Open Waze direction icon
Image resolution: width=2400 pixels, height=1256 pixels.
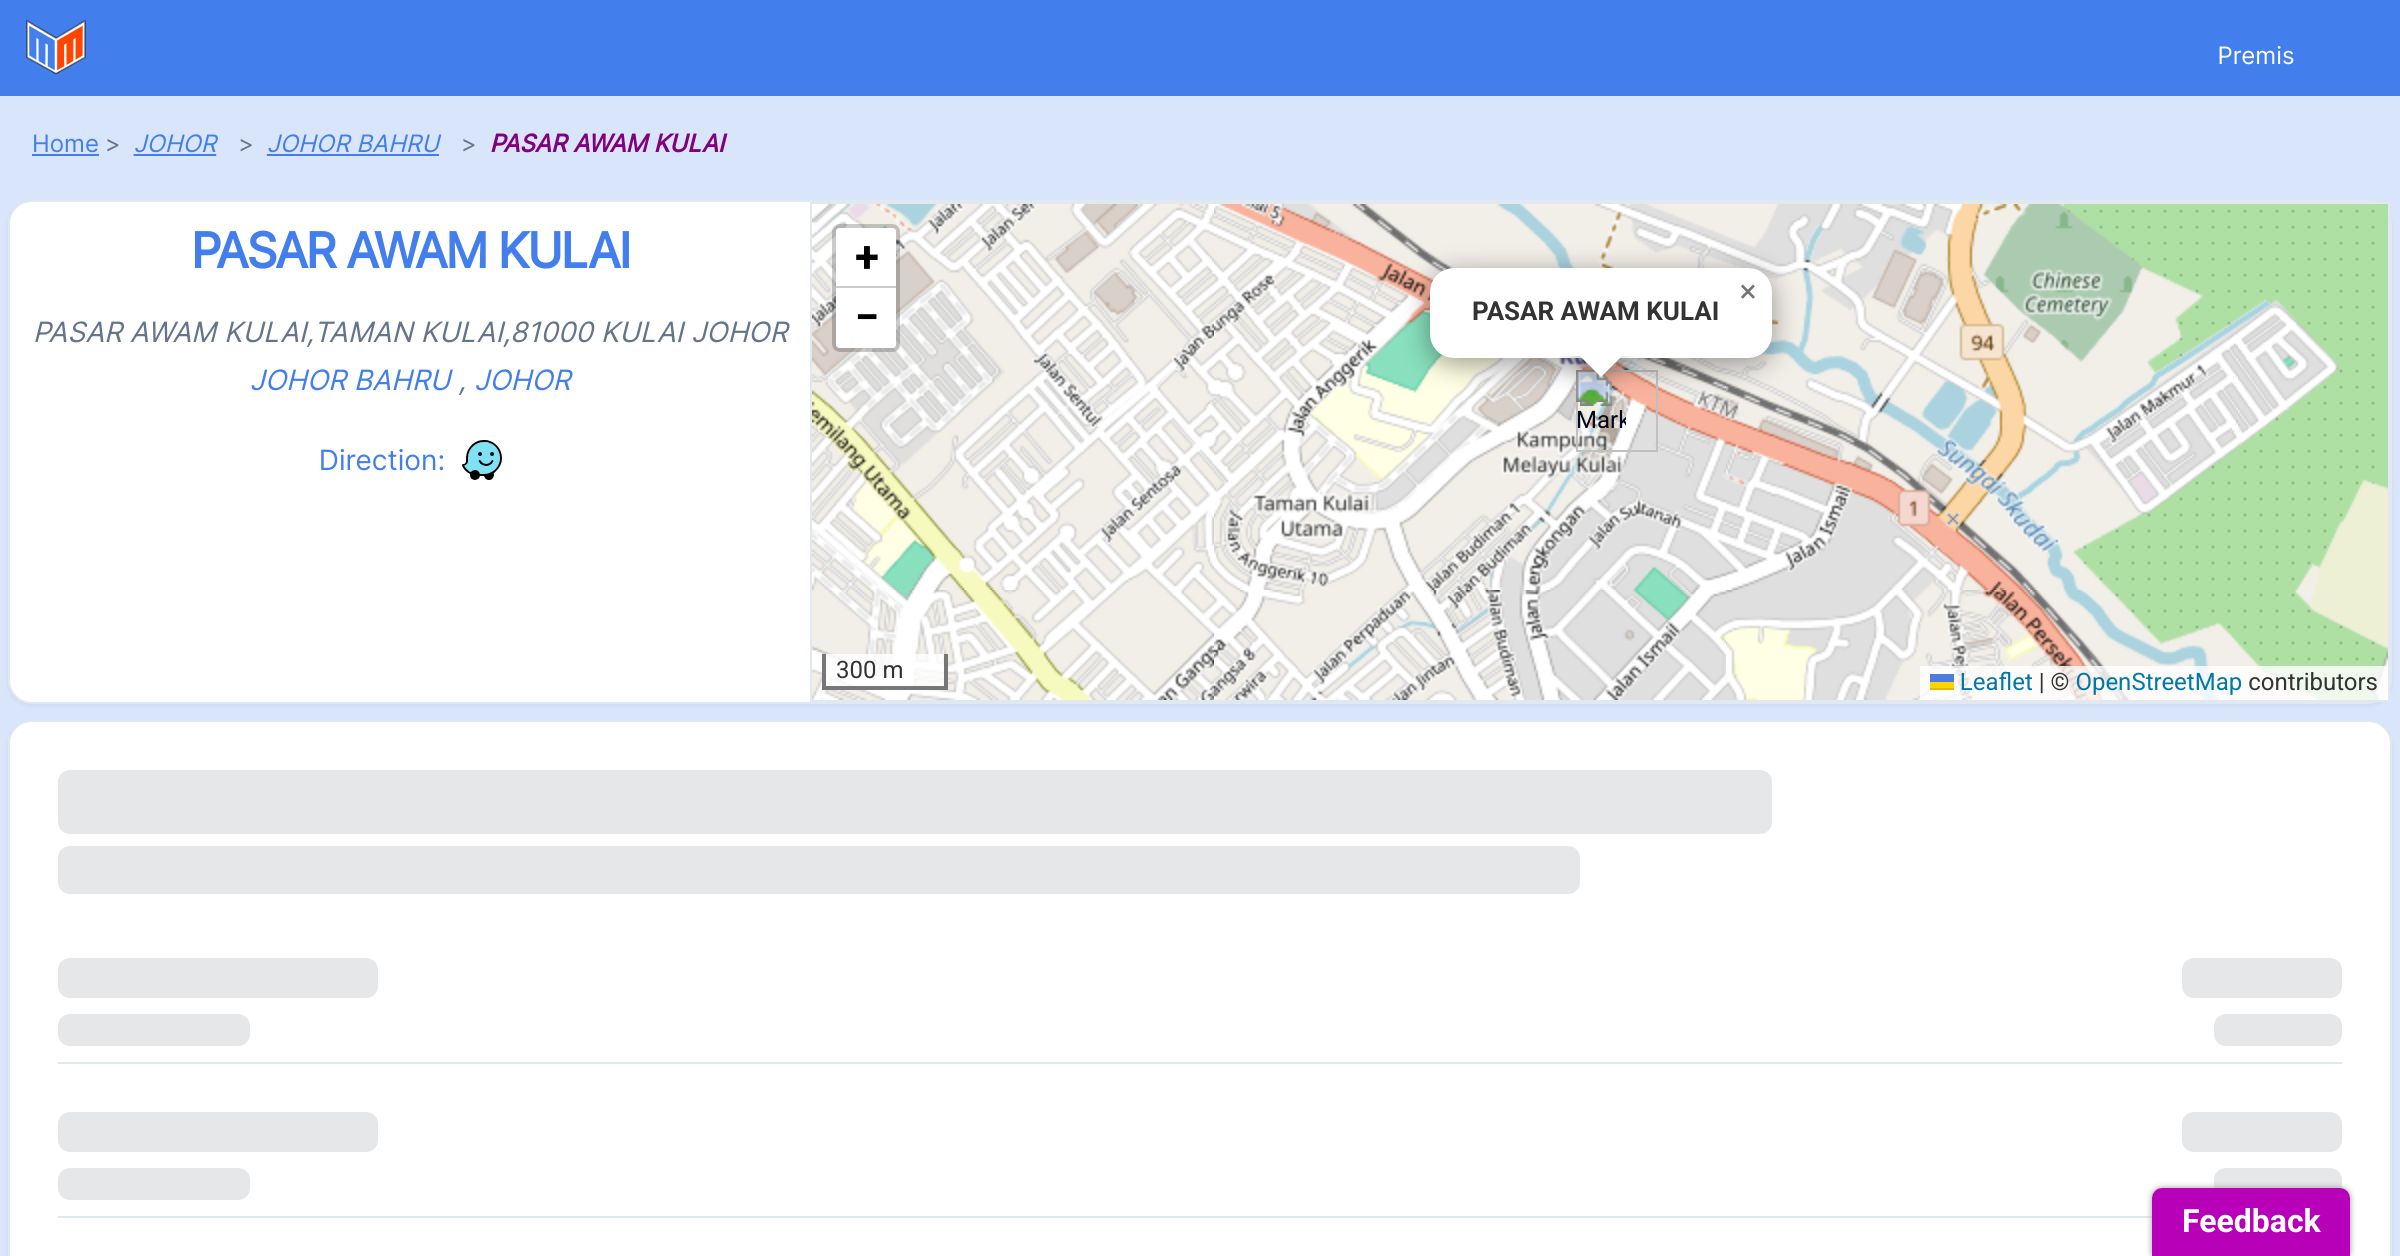click(482, 460)
